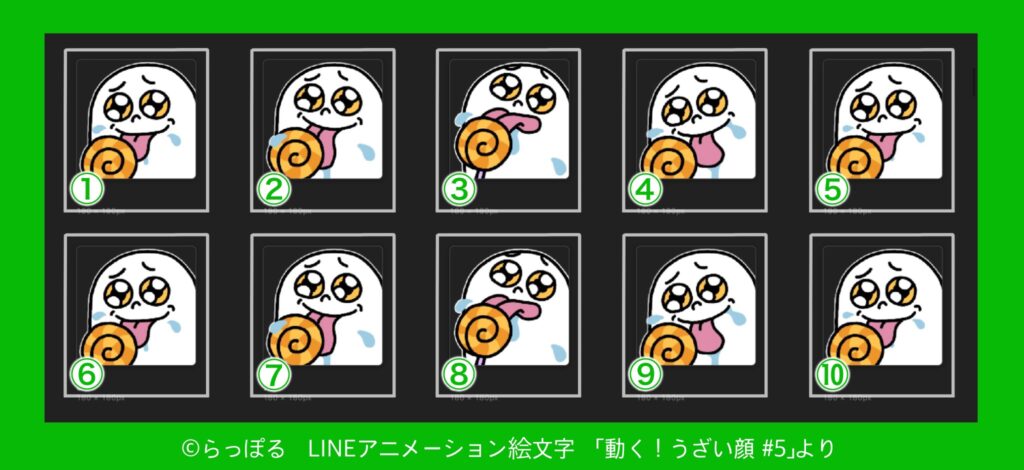Click the LINE animation emoji credit caption
The image size is (1024, 470).
(508, 449)
